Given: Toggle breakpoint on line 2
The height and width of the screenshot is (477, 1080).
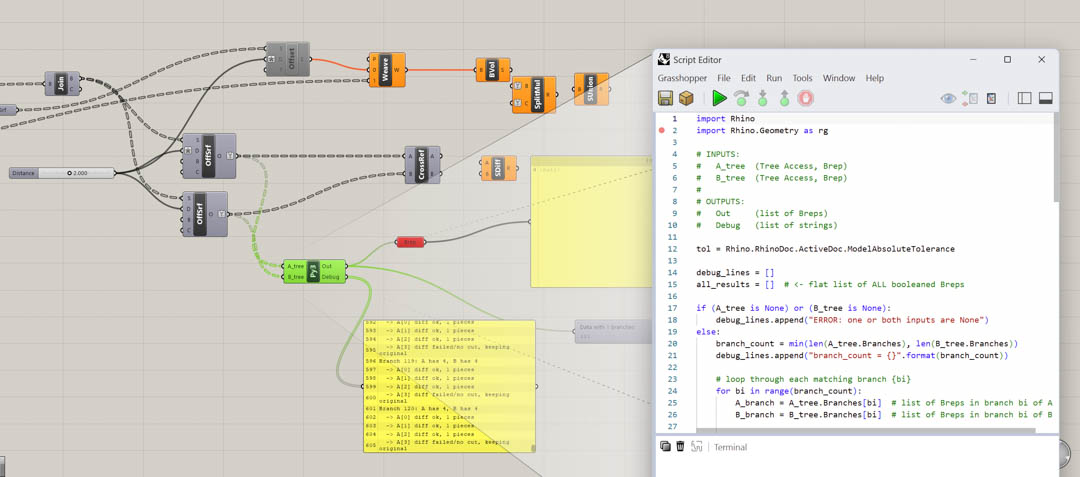Looking at the screenshot, I should 661,131.
